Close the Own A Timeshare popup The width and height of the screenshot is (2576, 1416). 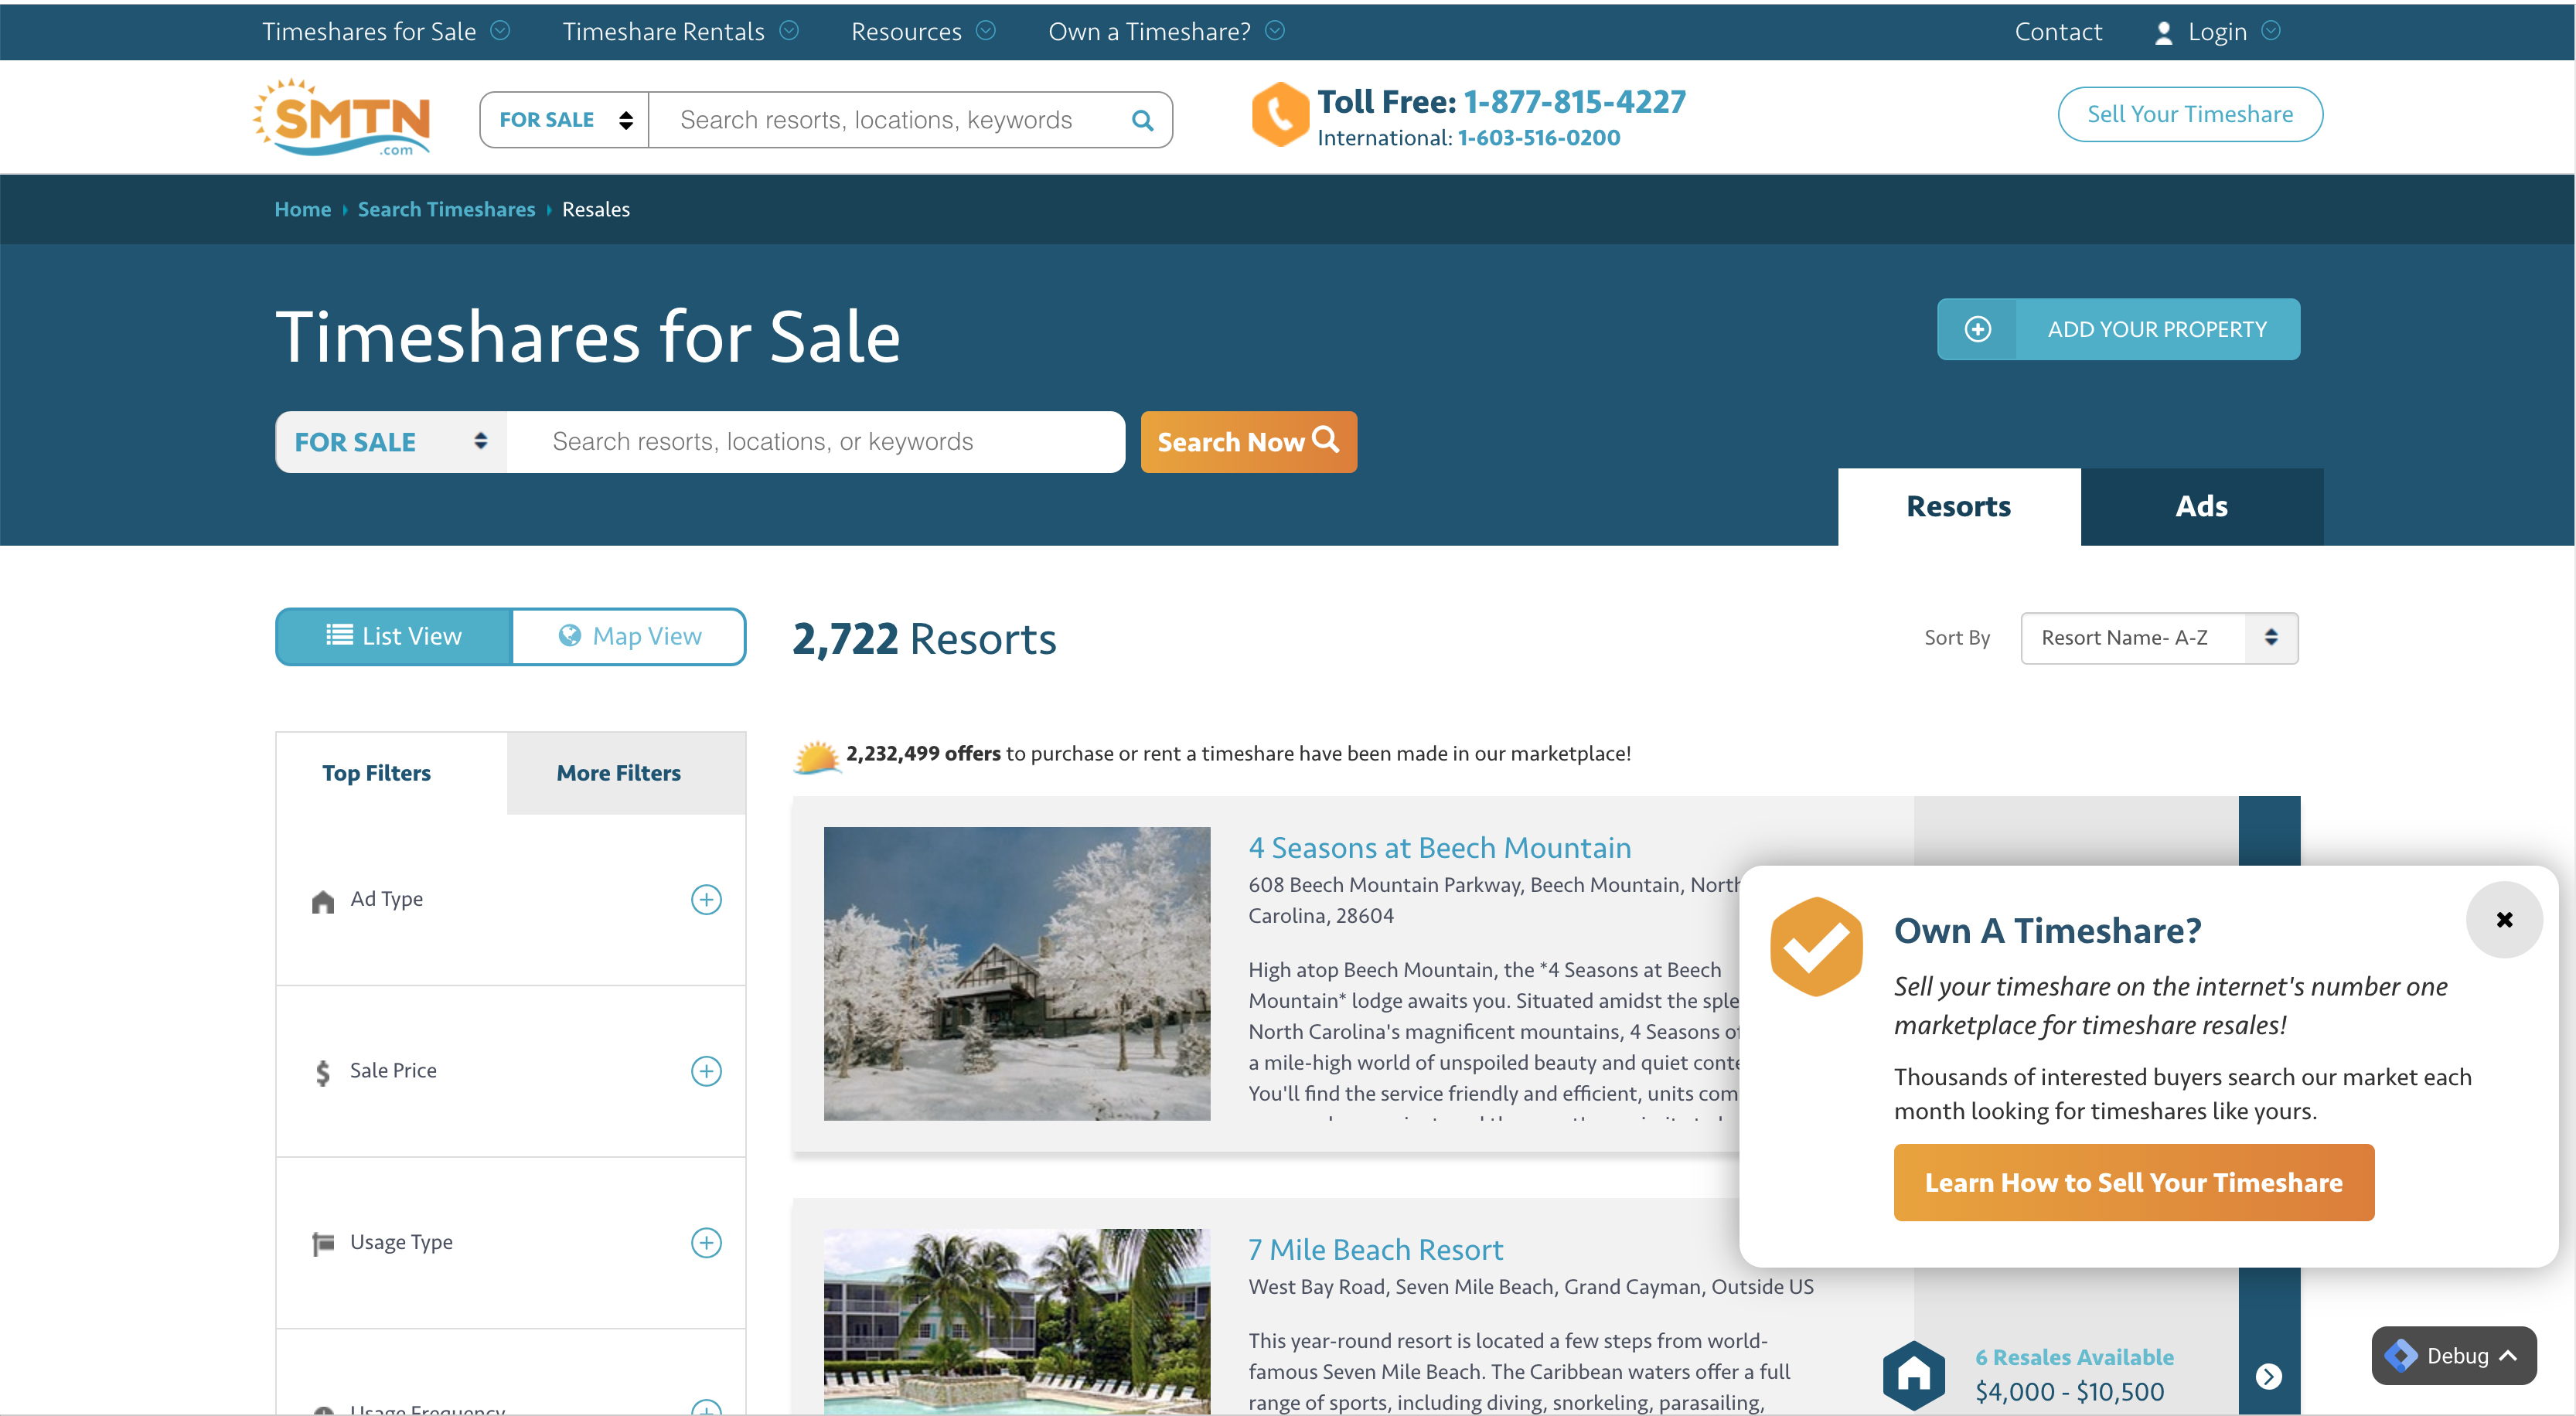click(x=2504, y=920)
